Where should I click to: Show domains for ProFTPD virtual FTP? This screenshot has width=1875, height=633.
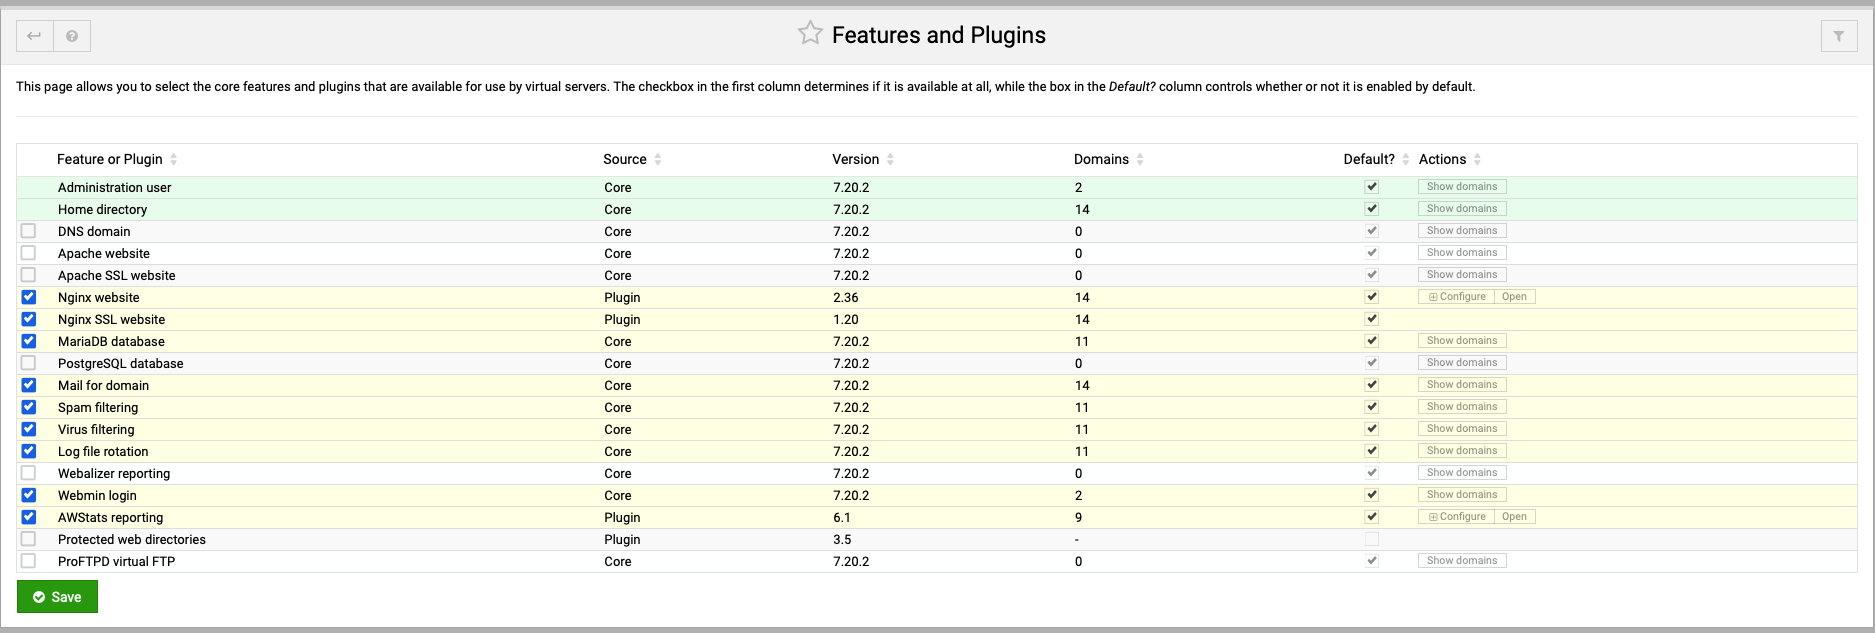tap(1462, 561)
